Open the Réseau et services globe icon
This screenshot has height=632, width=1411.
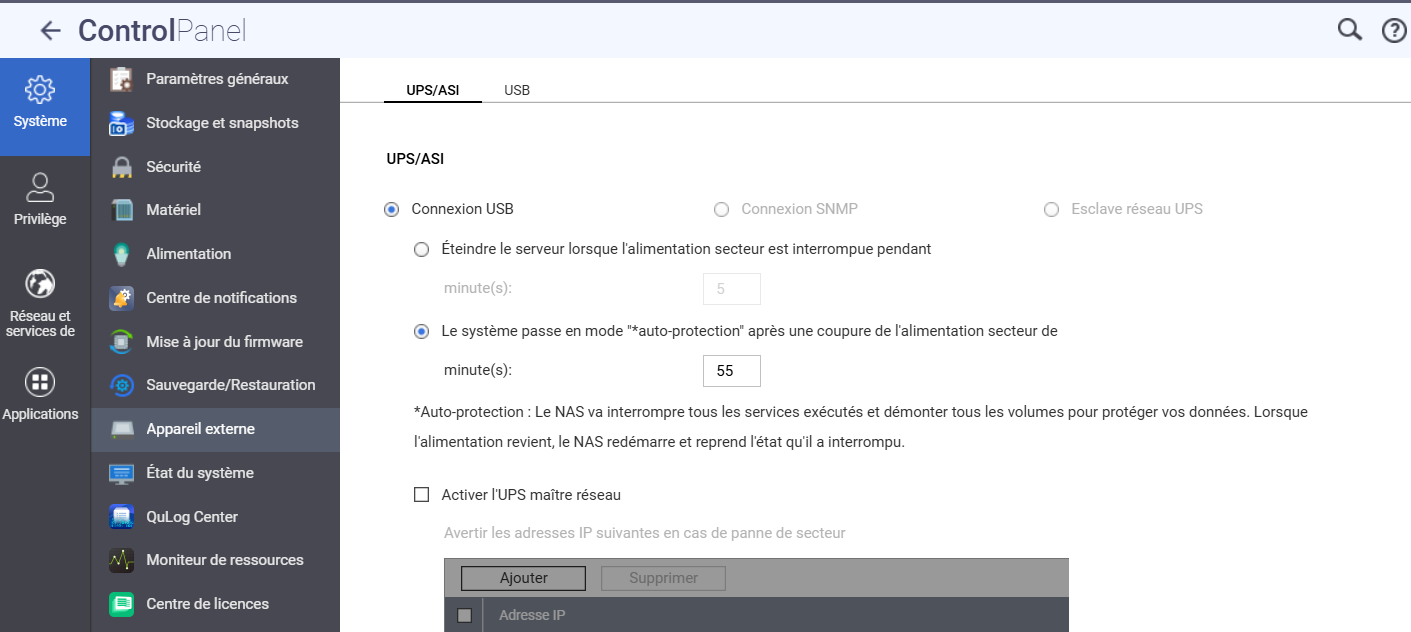(40, 284)
